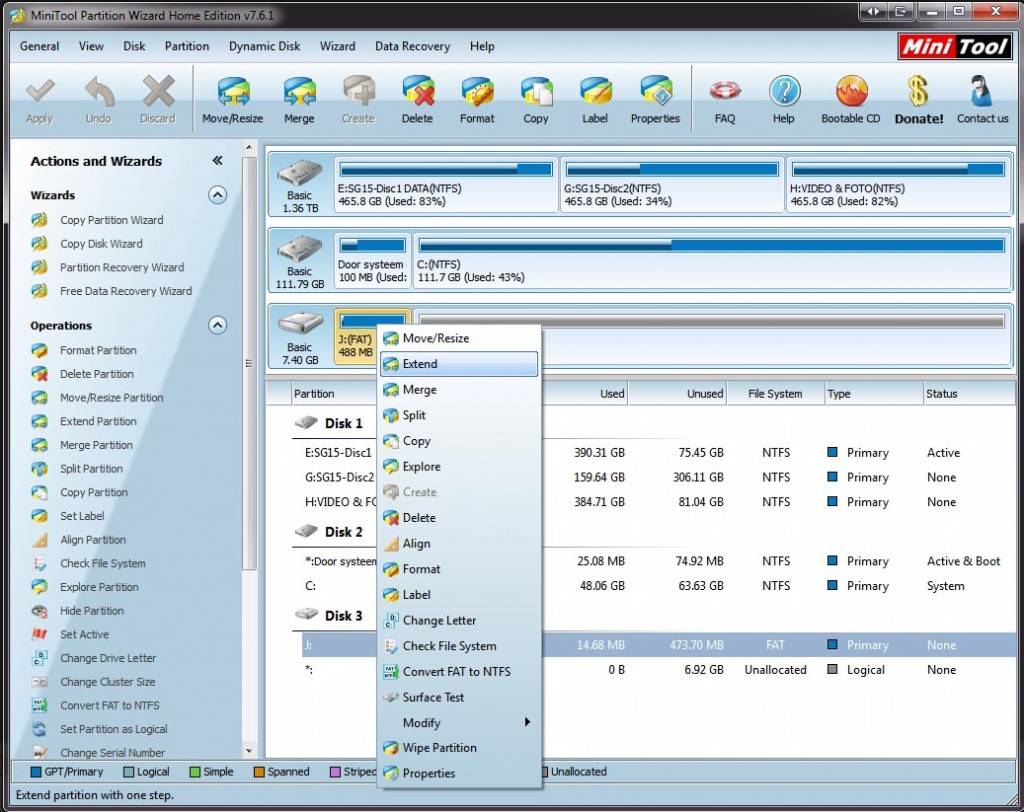Image resolution: width=1024 pixels, height=812 pixels.
Task: Choose Change Letter in context menu
Action: tap(459, 621)
